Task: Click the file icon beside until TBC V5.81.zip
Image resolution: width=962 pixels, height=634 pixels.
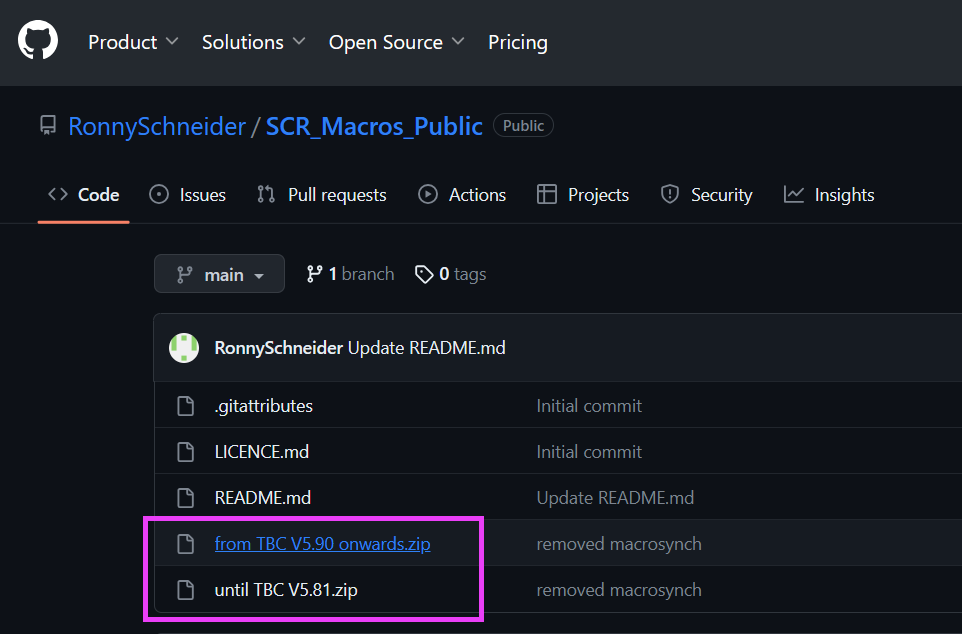Action: click(x=185, y=590)
